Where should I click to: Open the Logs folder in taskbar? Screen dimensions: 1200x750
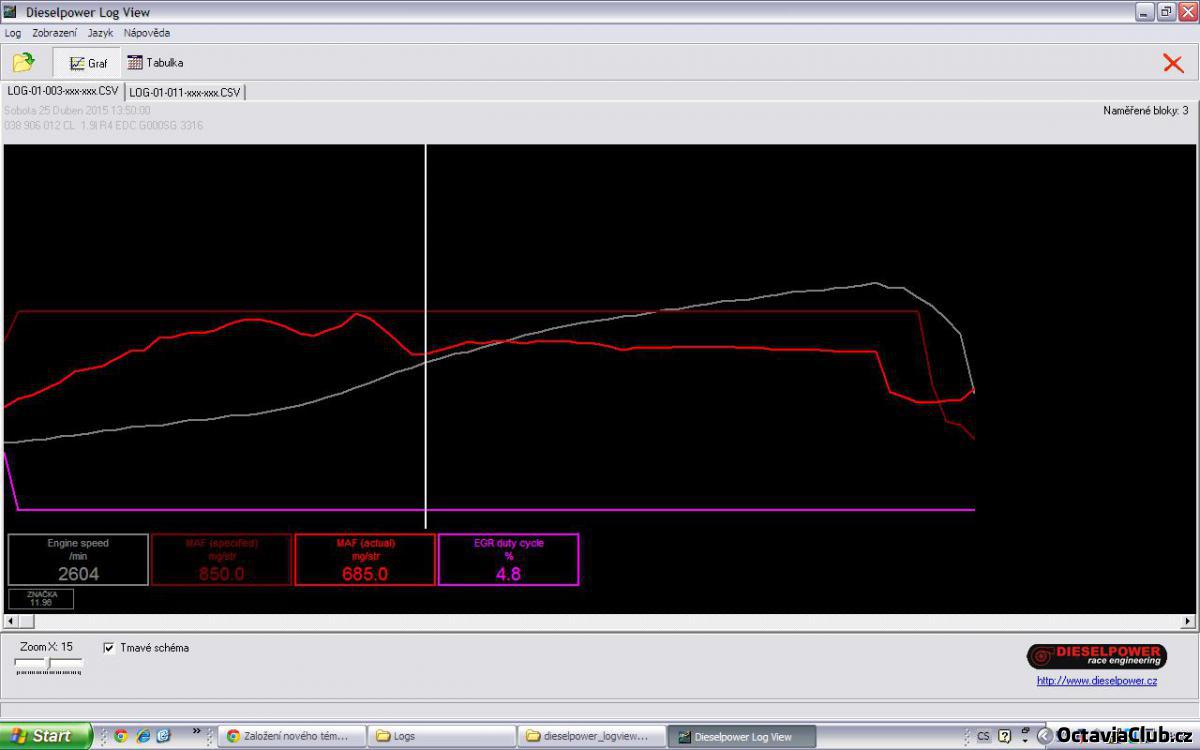click(440, 737)
